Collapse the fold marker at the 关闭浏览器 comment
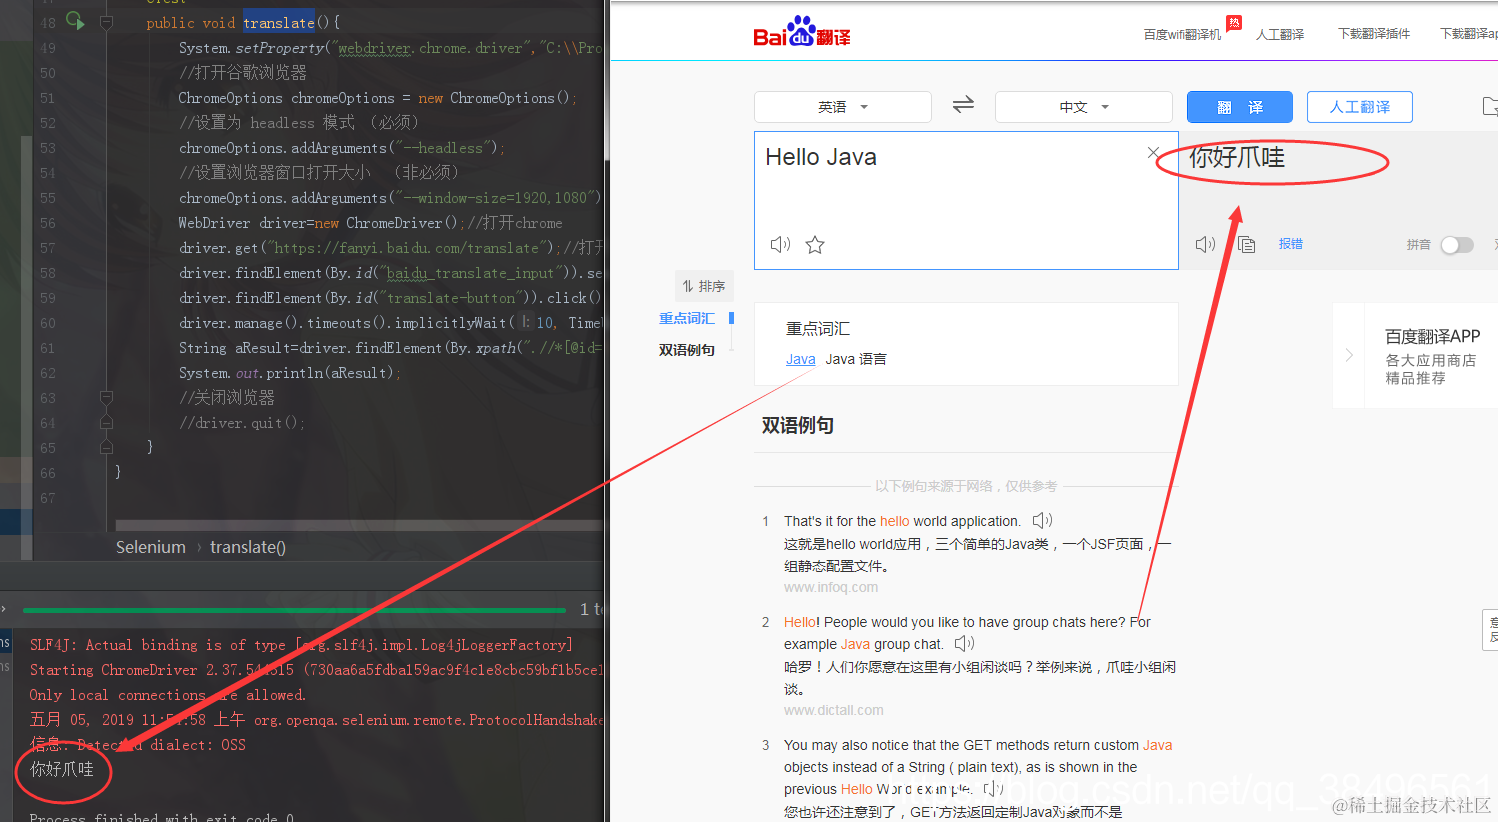1498x822 pixels. 106,398
